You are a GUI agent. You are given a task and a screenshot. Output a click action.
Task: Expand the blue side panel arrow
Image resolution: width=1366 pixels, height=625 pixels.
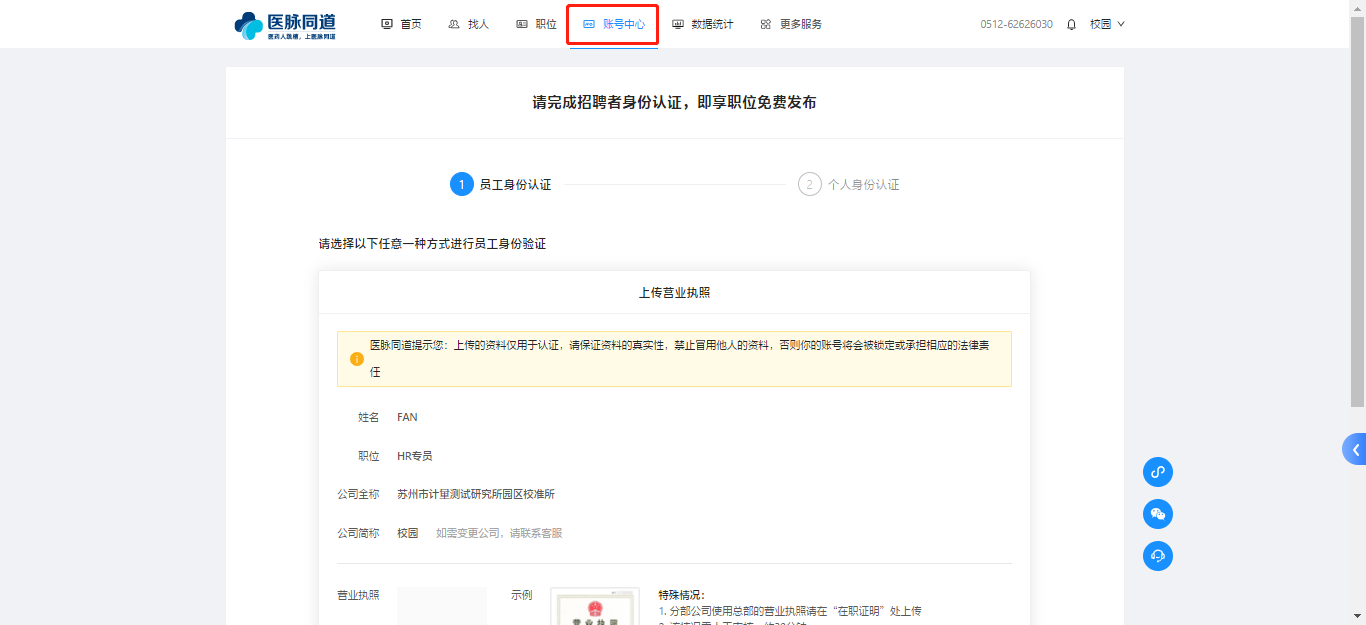[1355, 450]
